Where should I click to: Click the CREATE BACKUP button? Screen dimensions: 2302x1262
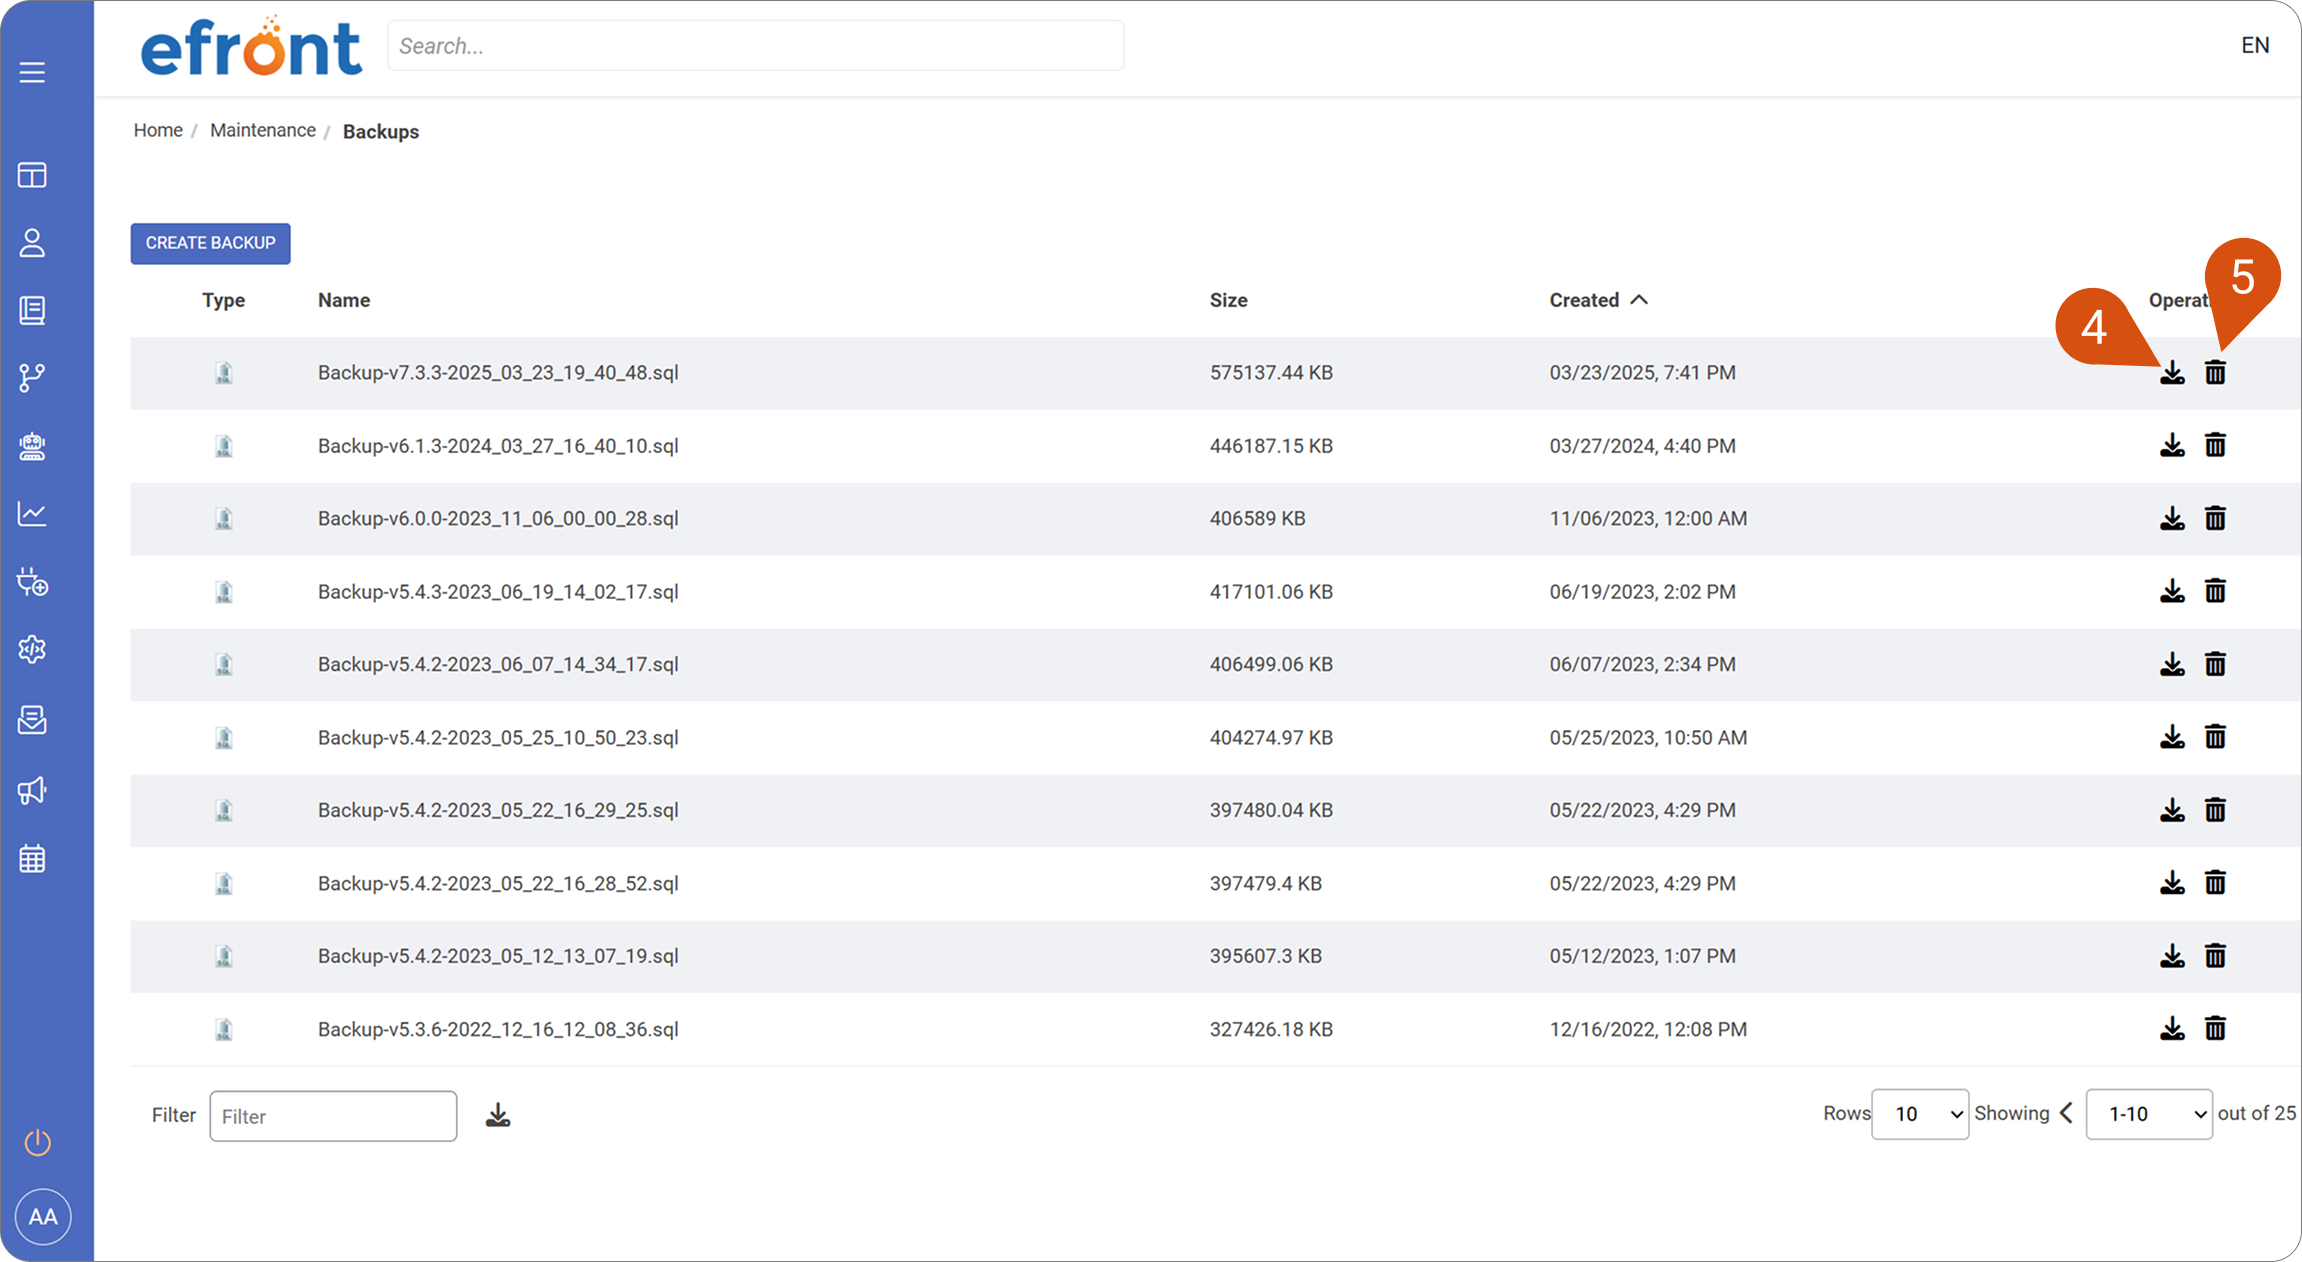[210, 243]
